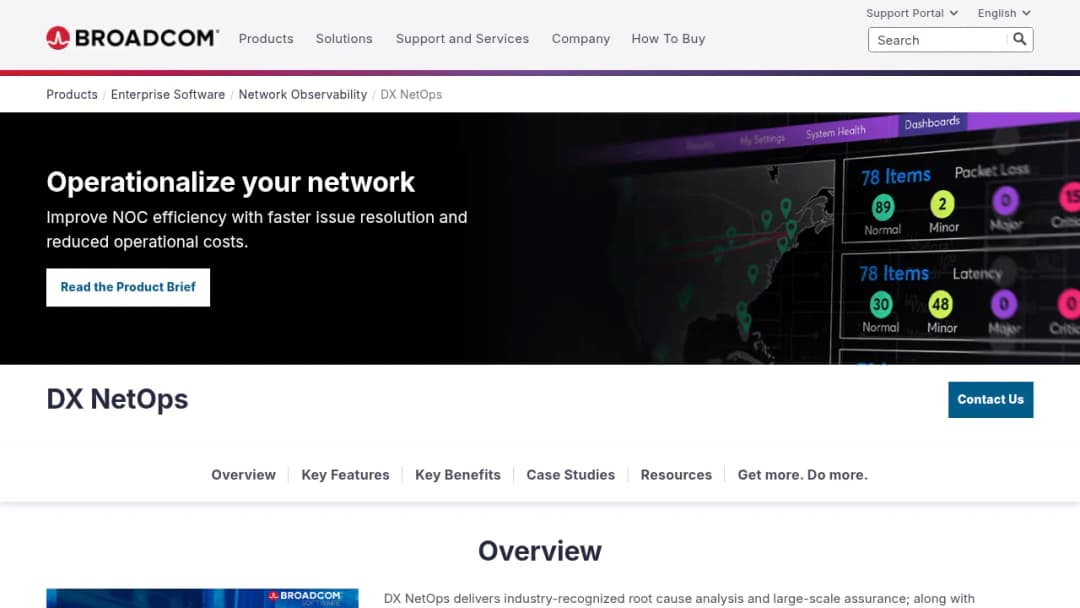
Task: Click the Contact Us button
Action: point(990,399)
